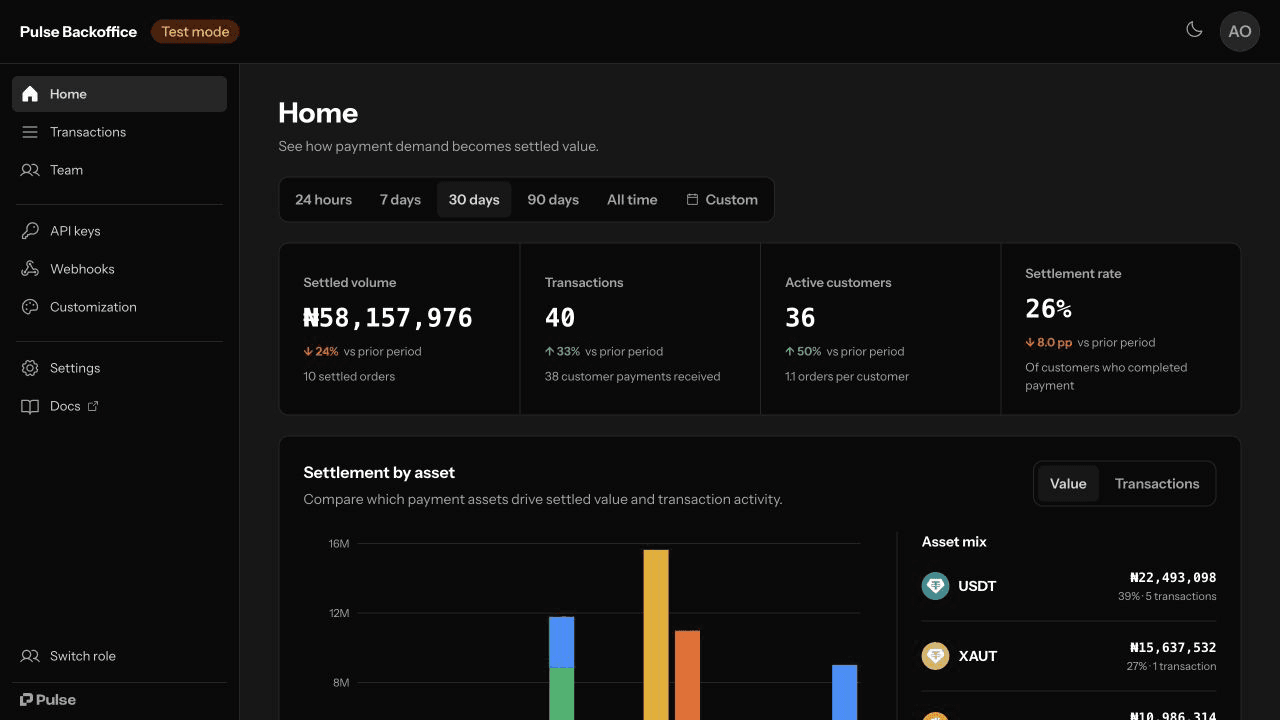Select the 30 days range
The height and width of the screenshot is (720, 1280).
point(474,200)
